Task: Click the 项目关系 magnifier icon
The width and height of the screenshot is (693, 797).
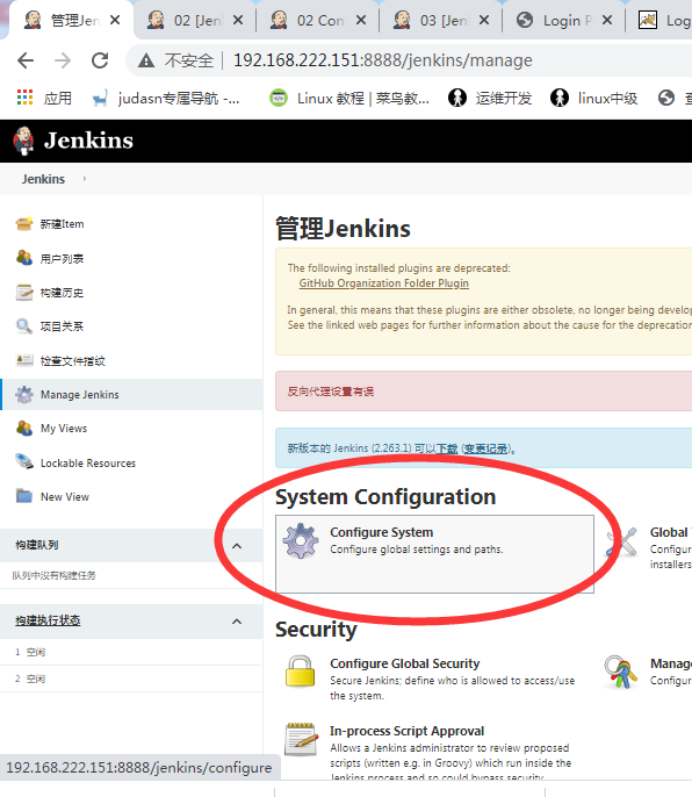Action: pyautogui.click(x=24, y=326)
